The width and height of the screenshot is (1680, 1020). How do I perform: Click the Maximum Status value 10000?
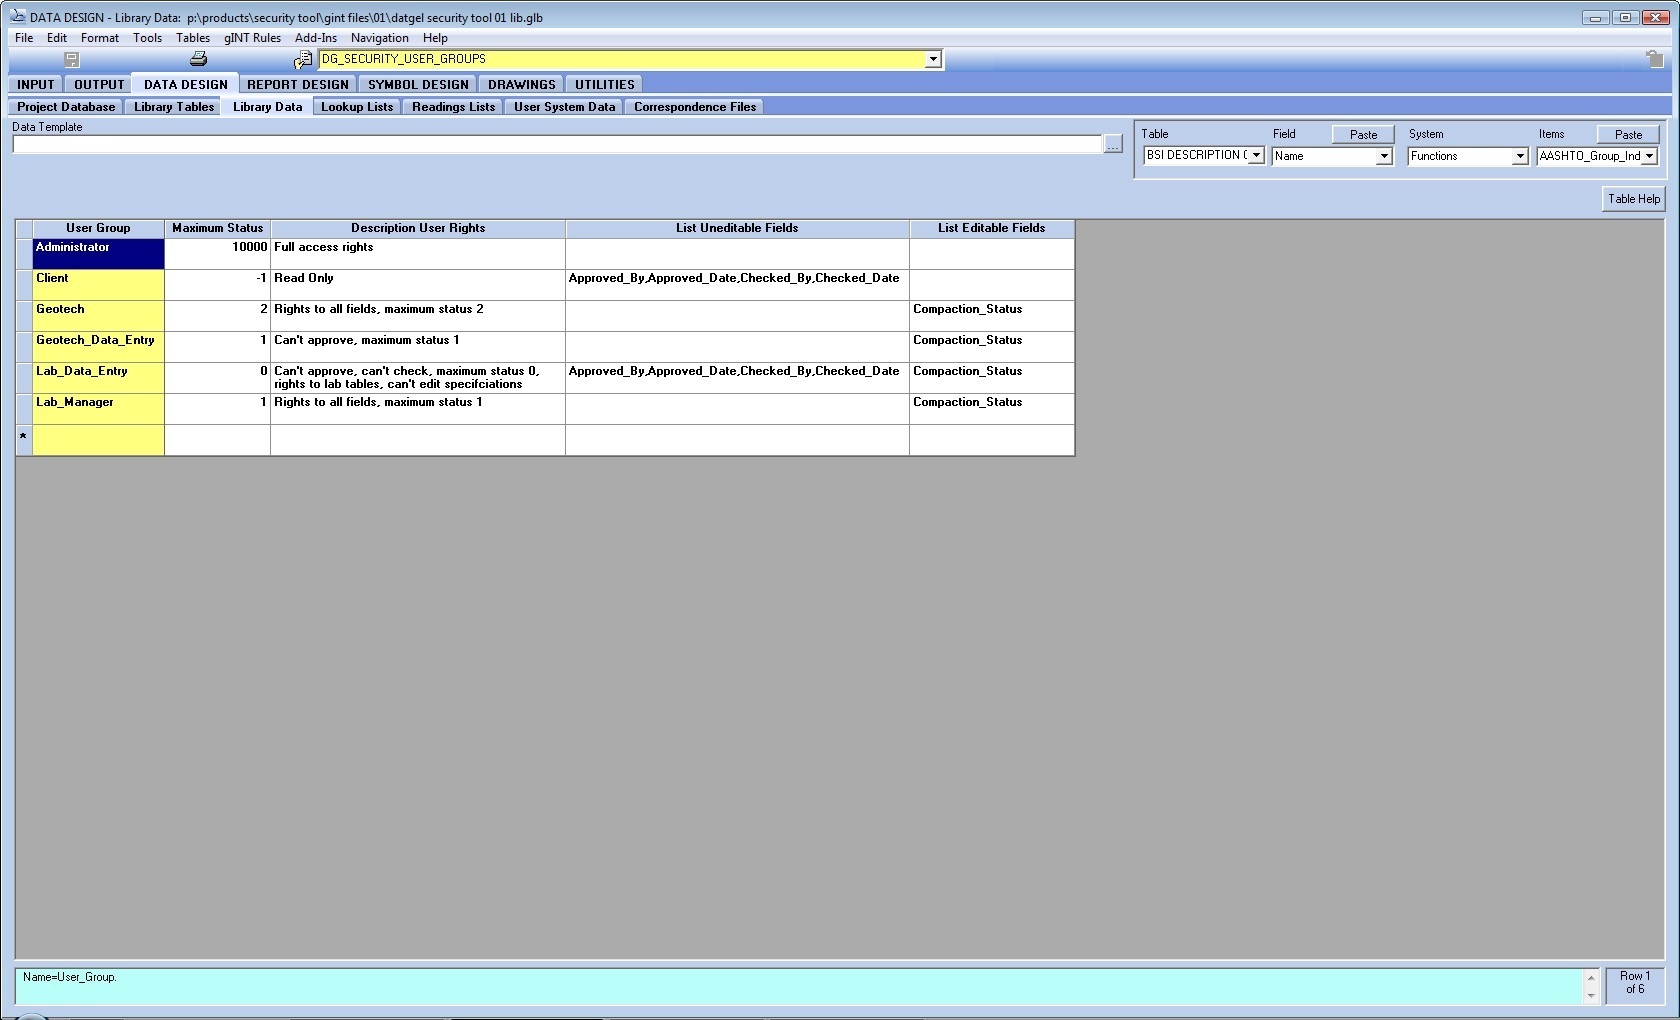click(x=217, y=254)
